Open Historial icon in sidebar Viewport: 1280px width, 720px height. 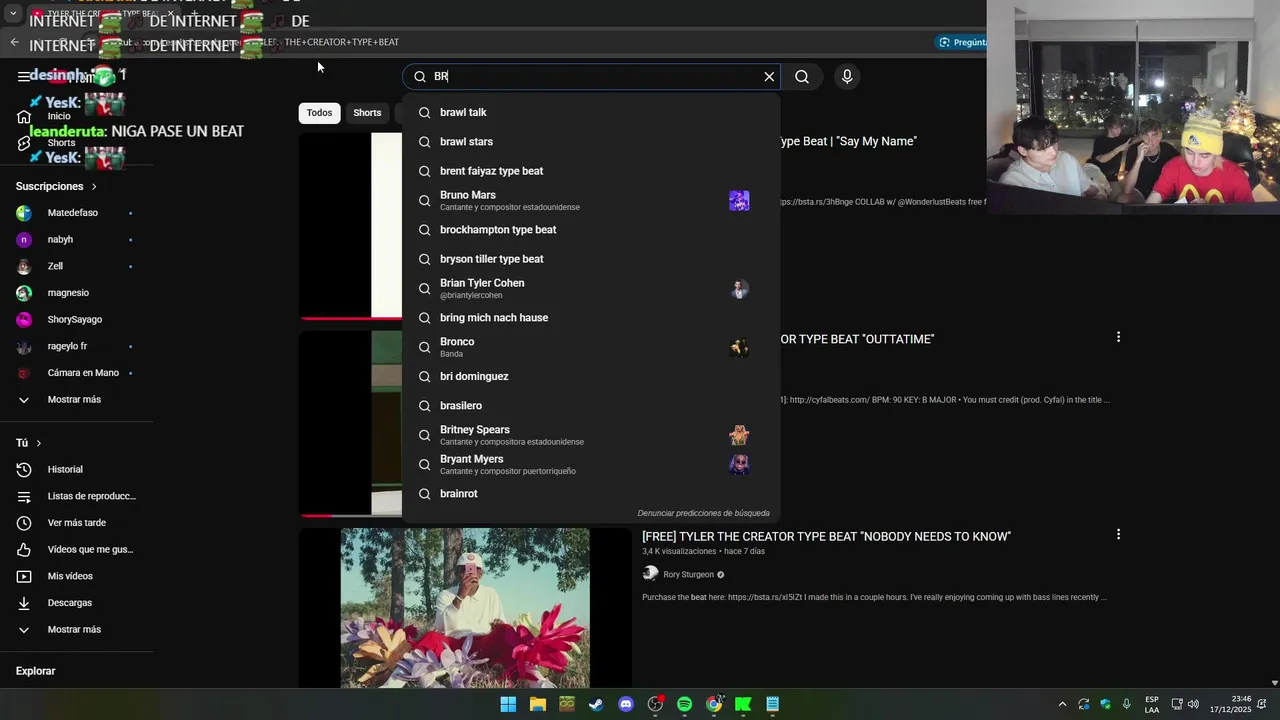tap(24, 470)
